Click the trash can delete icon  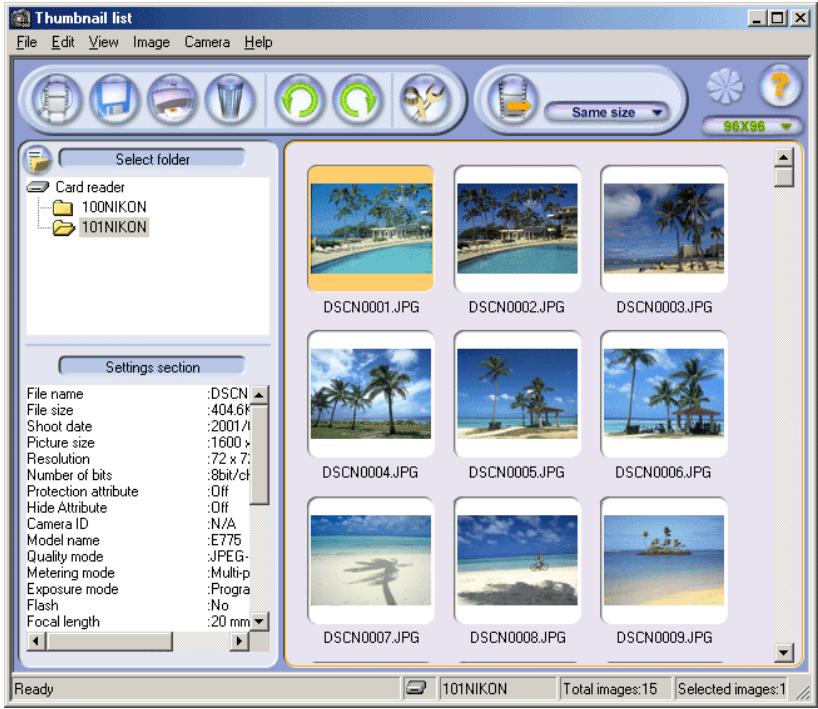pyautogui.click(x=230, y=99)
